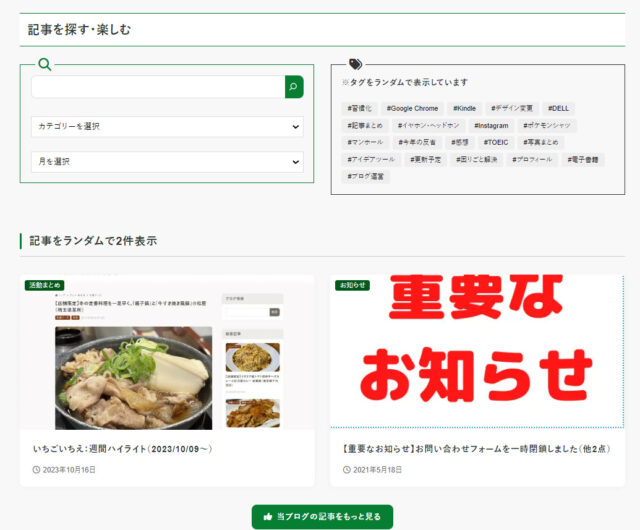The image size is (640, 530).
Task: Open the 重要なお知らせ article thumbnail
Action: tap(477, 353)
